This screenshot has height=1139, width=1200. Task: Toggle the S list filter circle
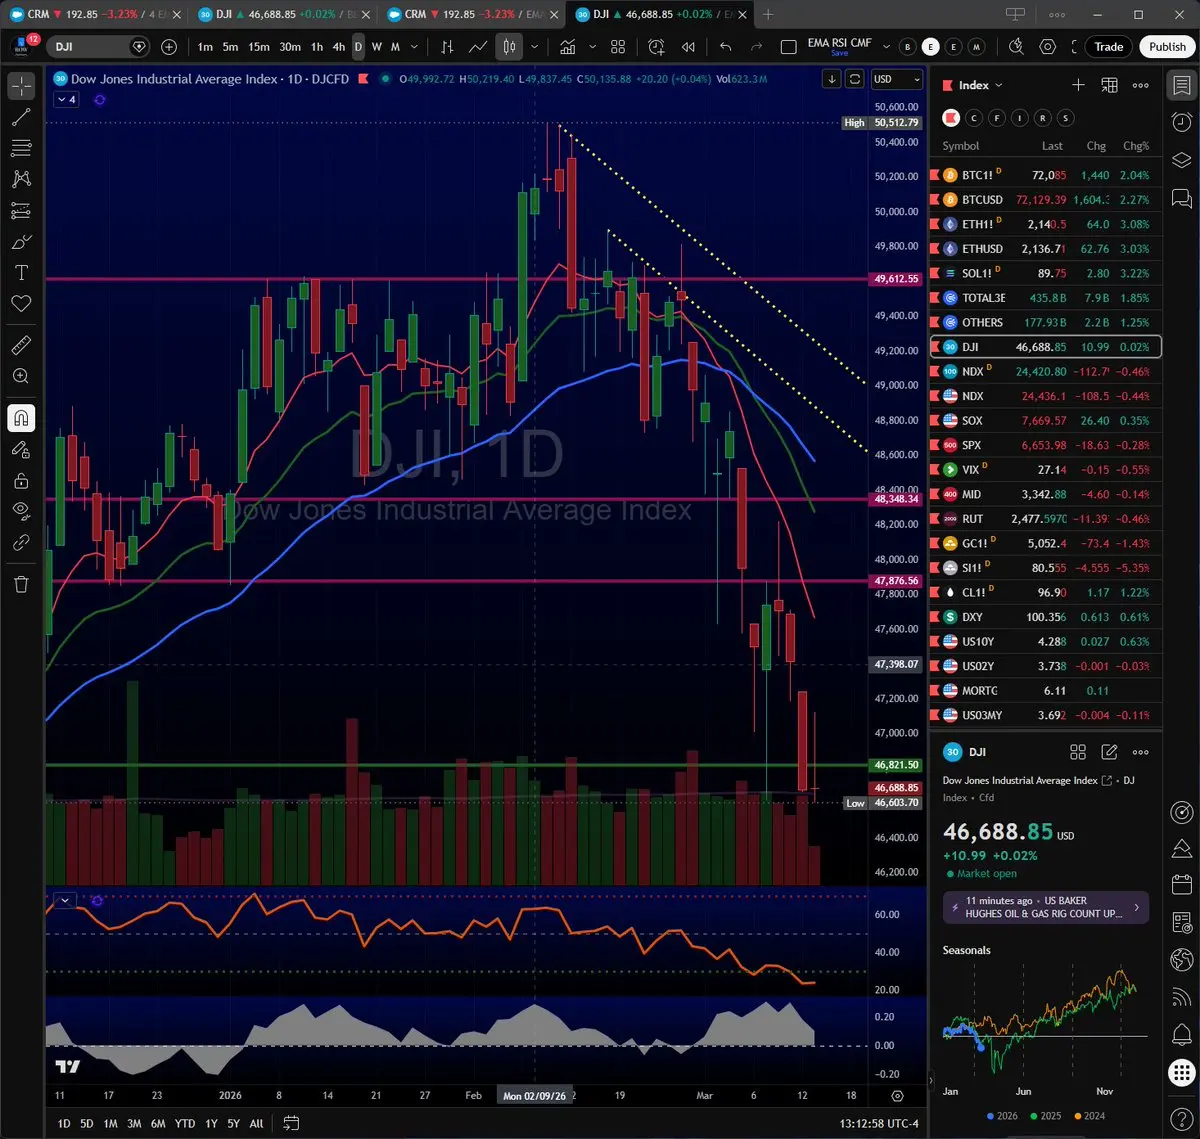tap(1066, 118)
